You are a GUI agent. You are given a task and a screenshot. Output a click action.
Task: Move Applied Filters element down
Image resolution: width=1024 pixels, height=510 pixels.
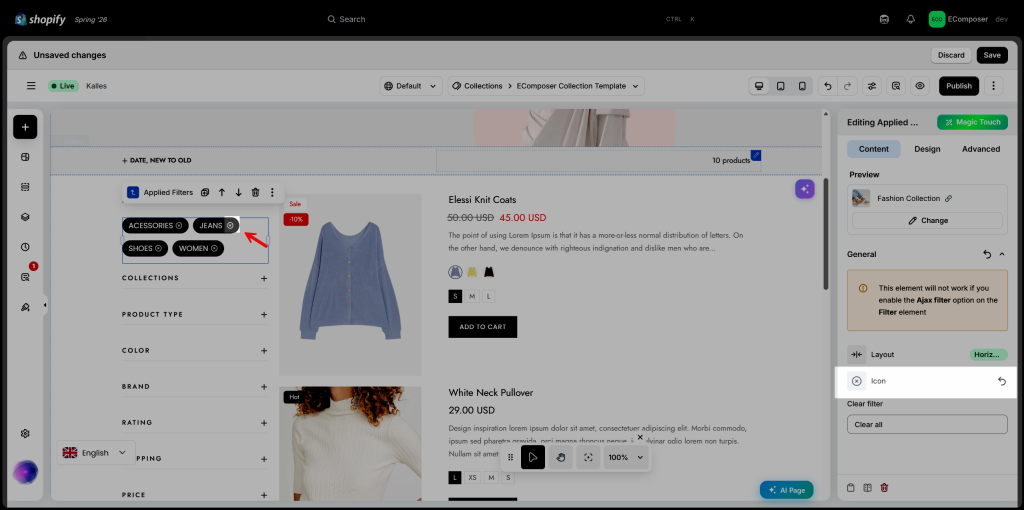point(238,192)
